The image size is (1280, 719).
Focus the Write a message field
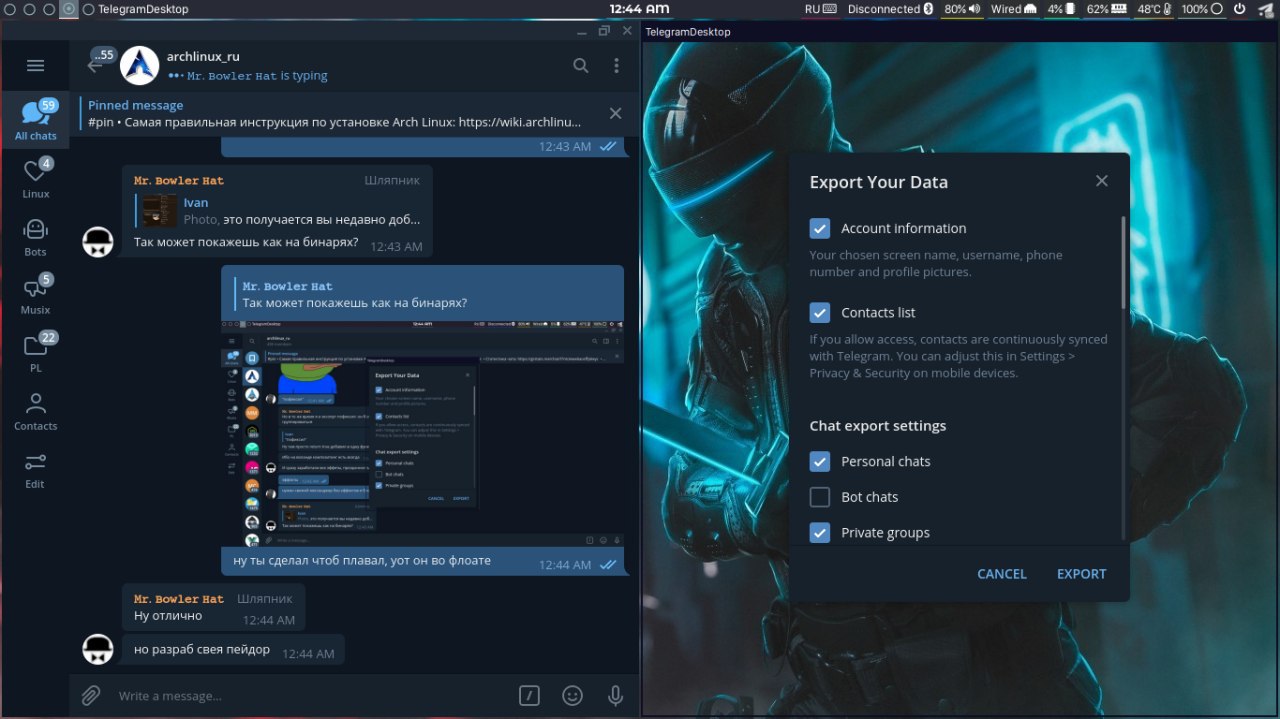pos(310,695)
